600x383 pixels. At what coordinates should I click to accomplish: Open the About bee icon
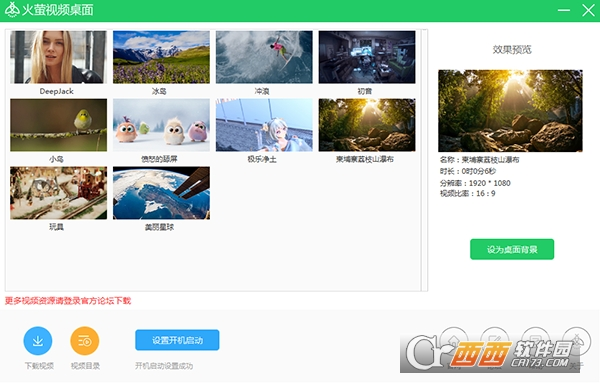point(577,340)
